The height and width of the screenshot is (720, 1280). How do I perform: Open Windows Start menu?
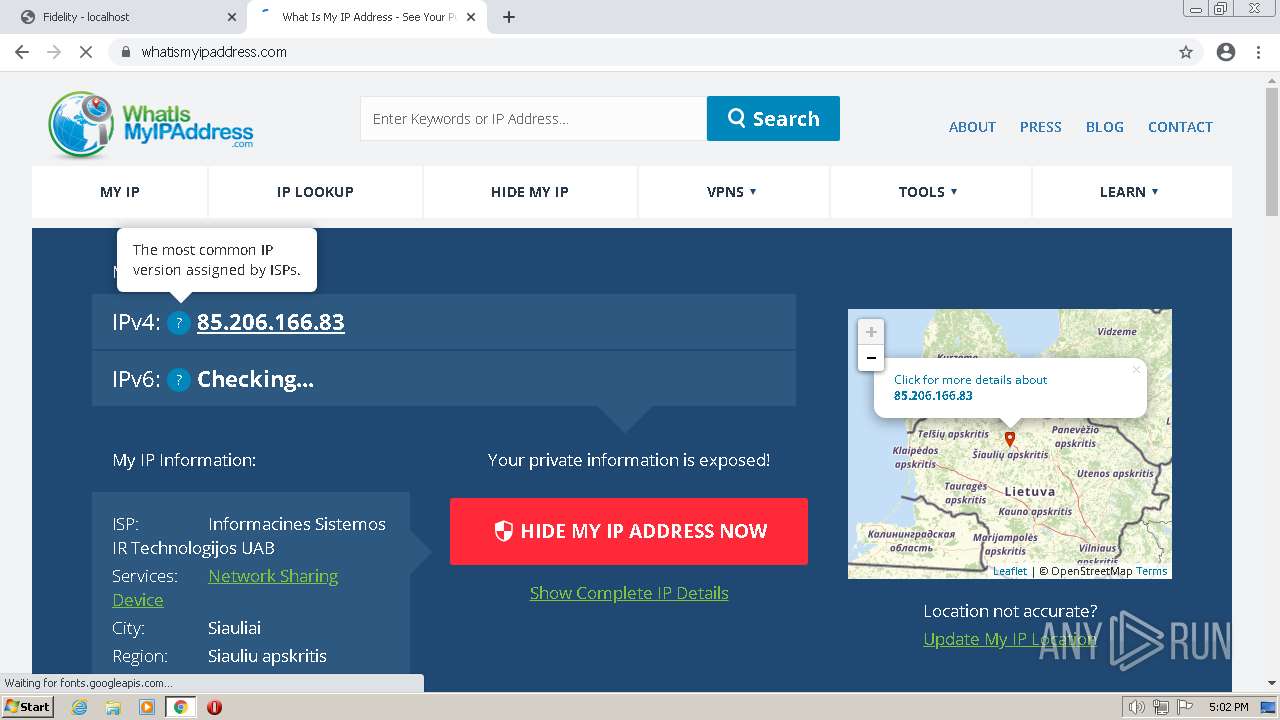coord(27,707)
